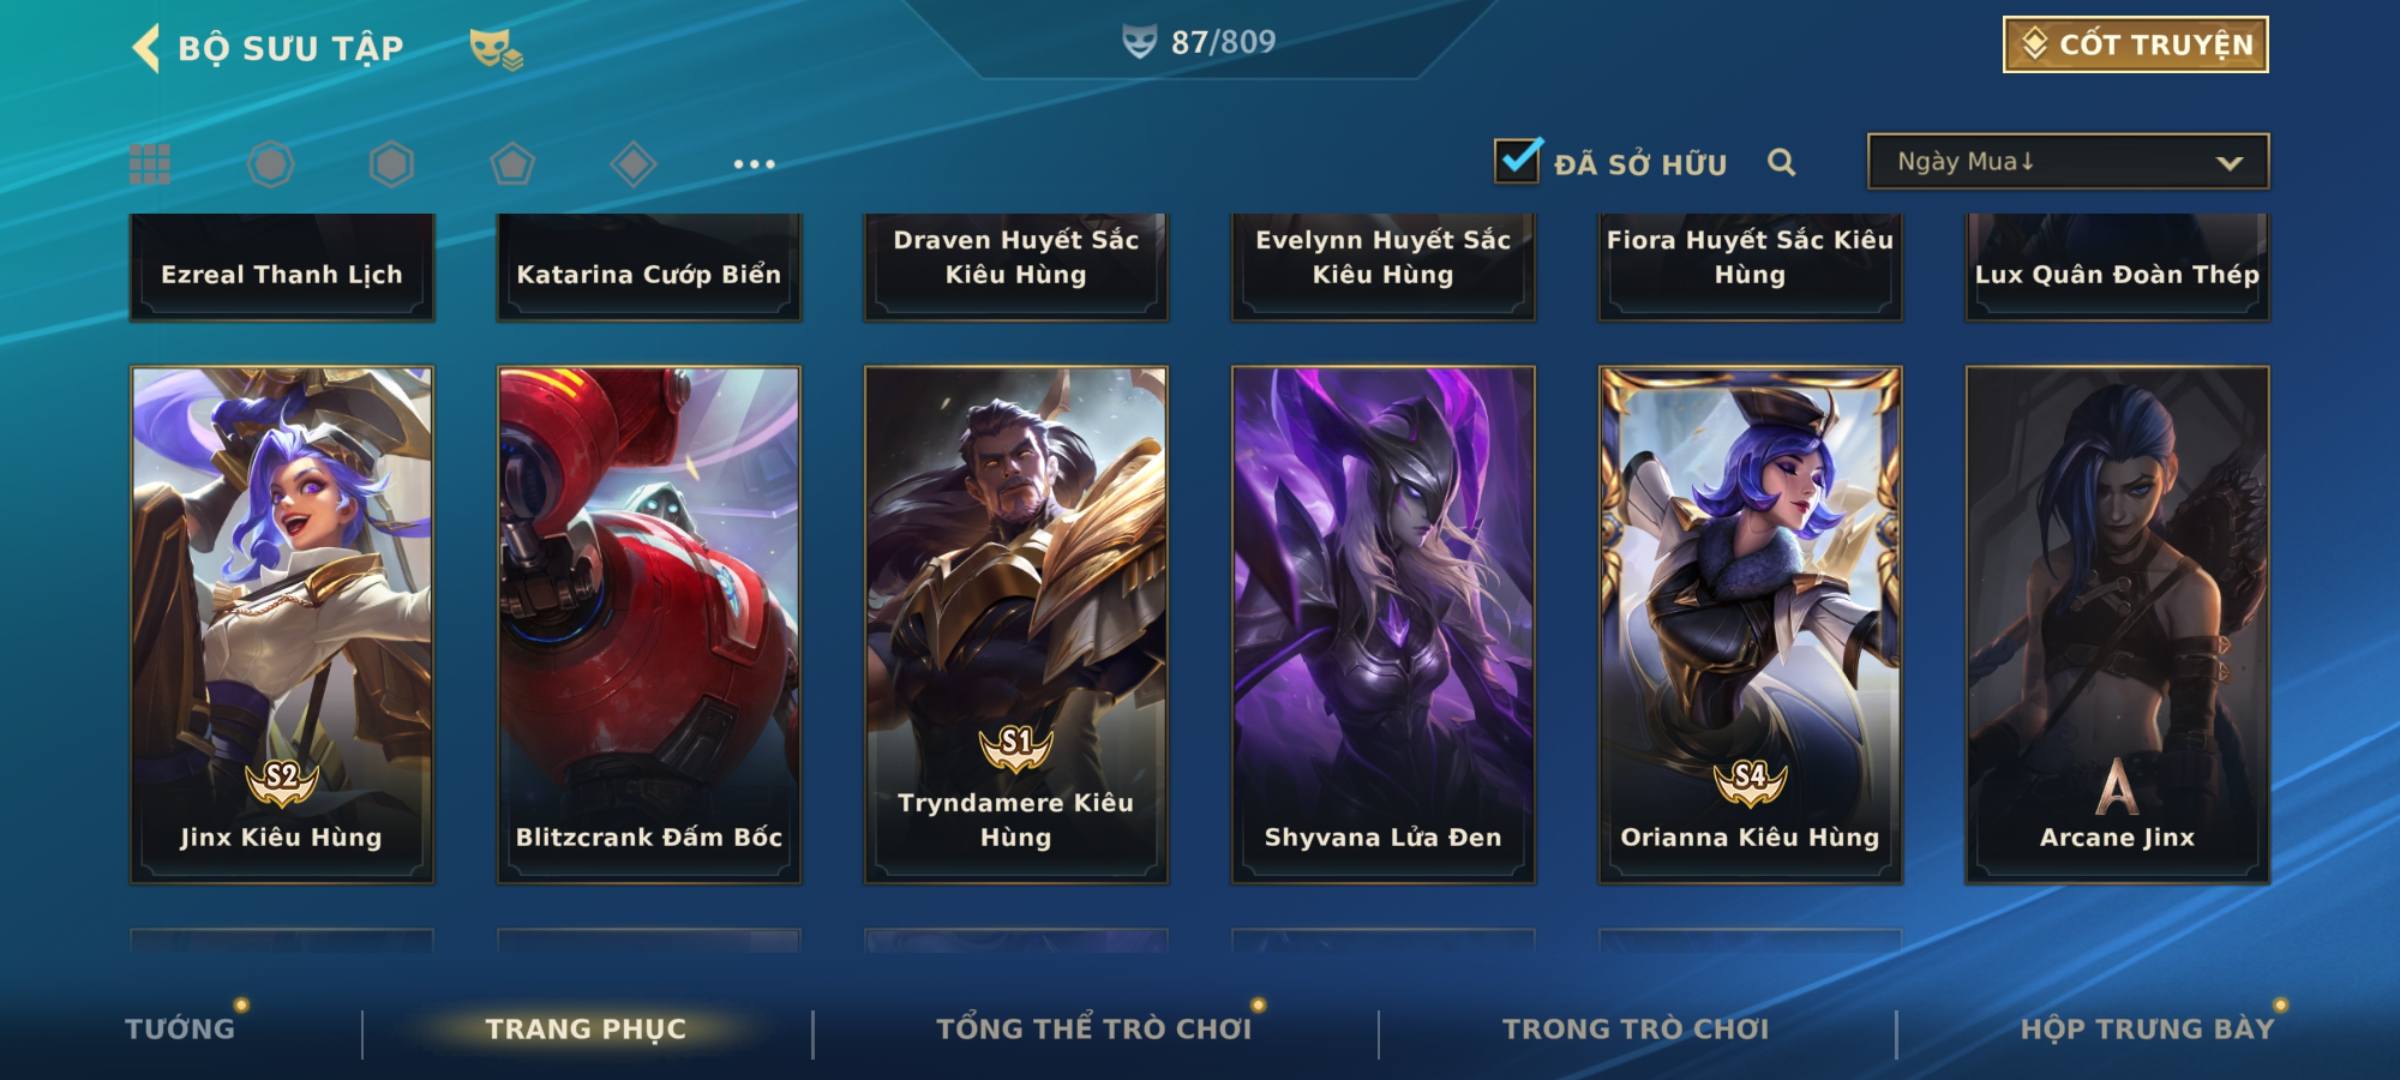Viewport: 2400px width, 1080px height.
Task: Open the skin search magnifier
Action: (x=1781, y=162)
